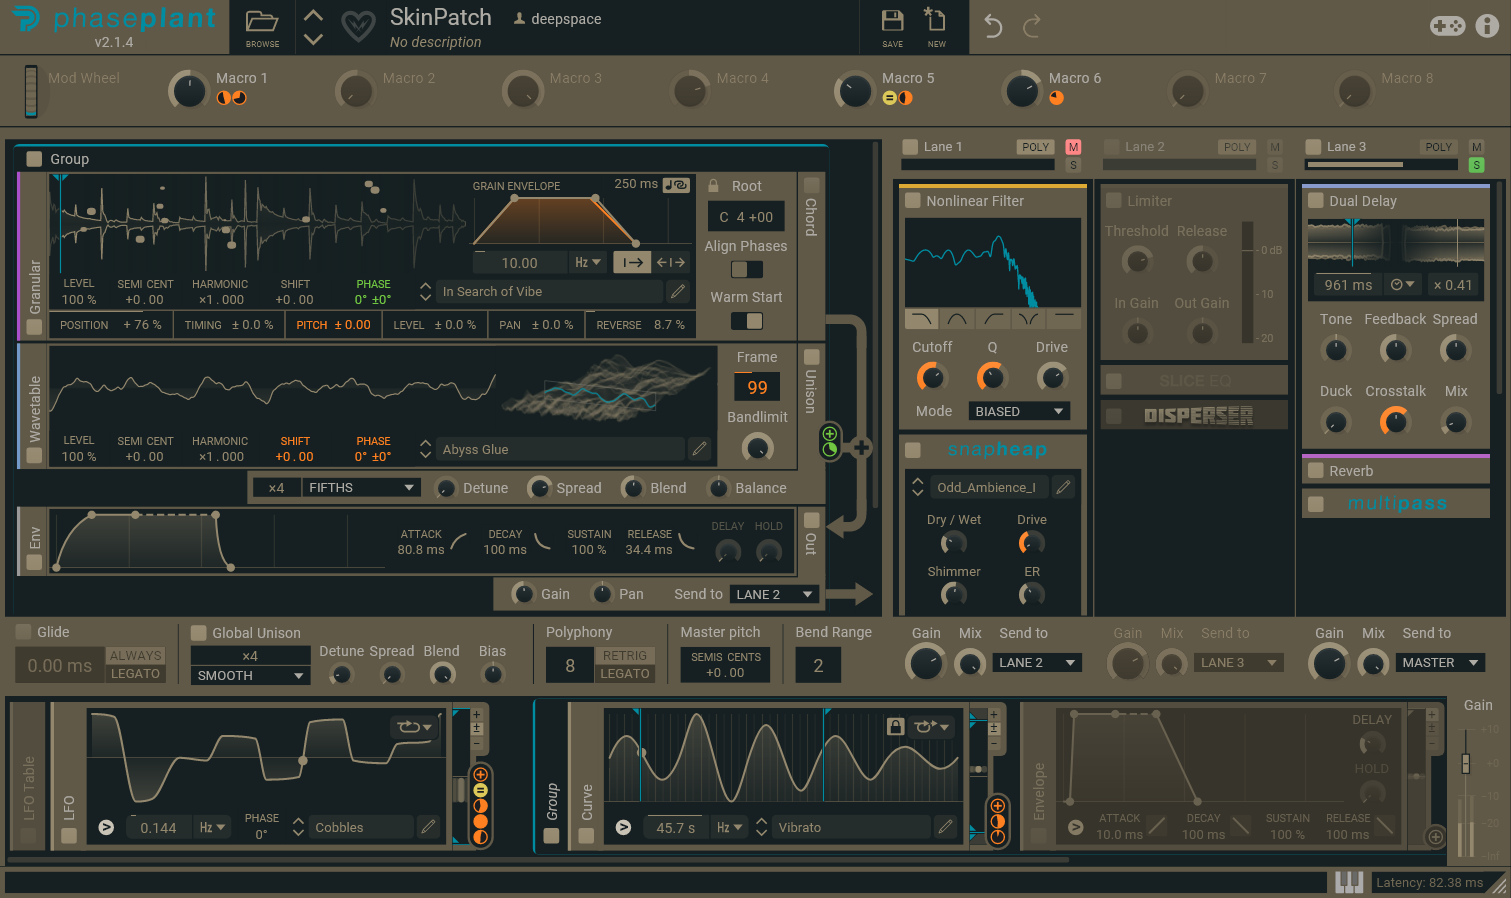Open the Out Send to LANE 2 dropdown

pyautogui.click(x=775, y=594)
